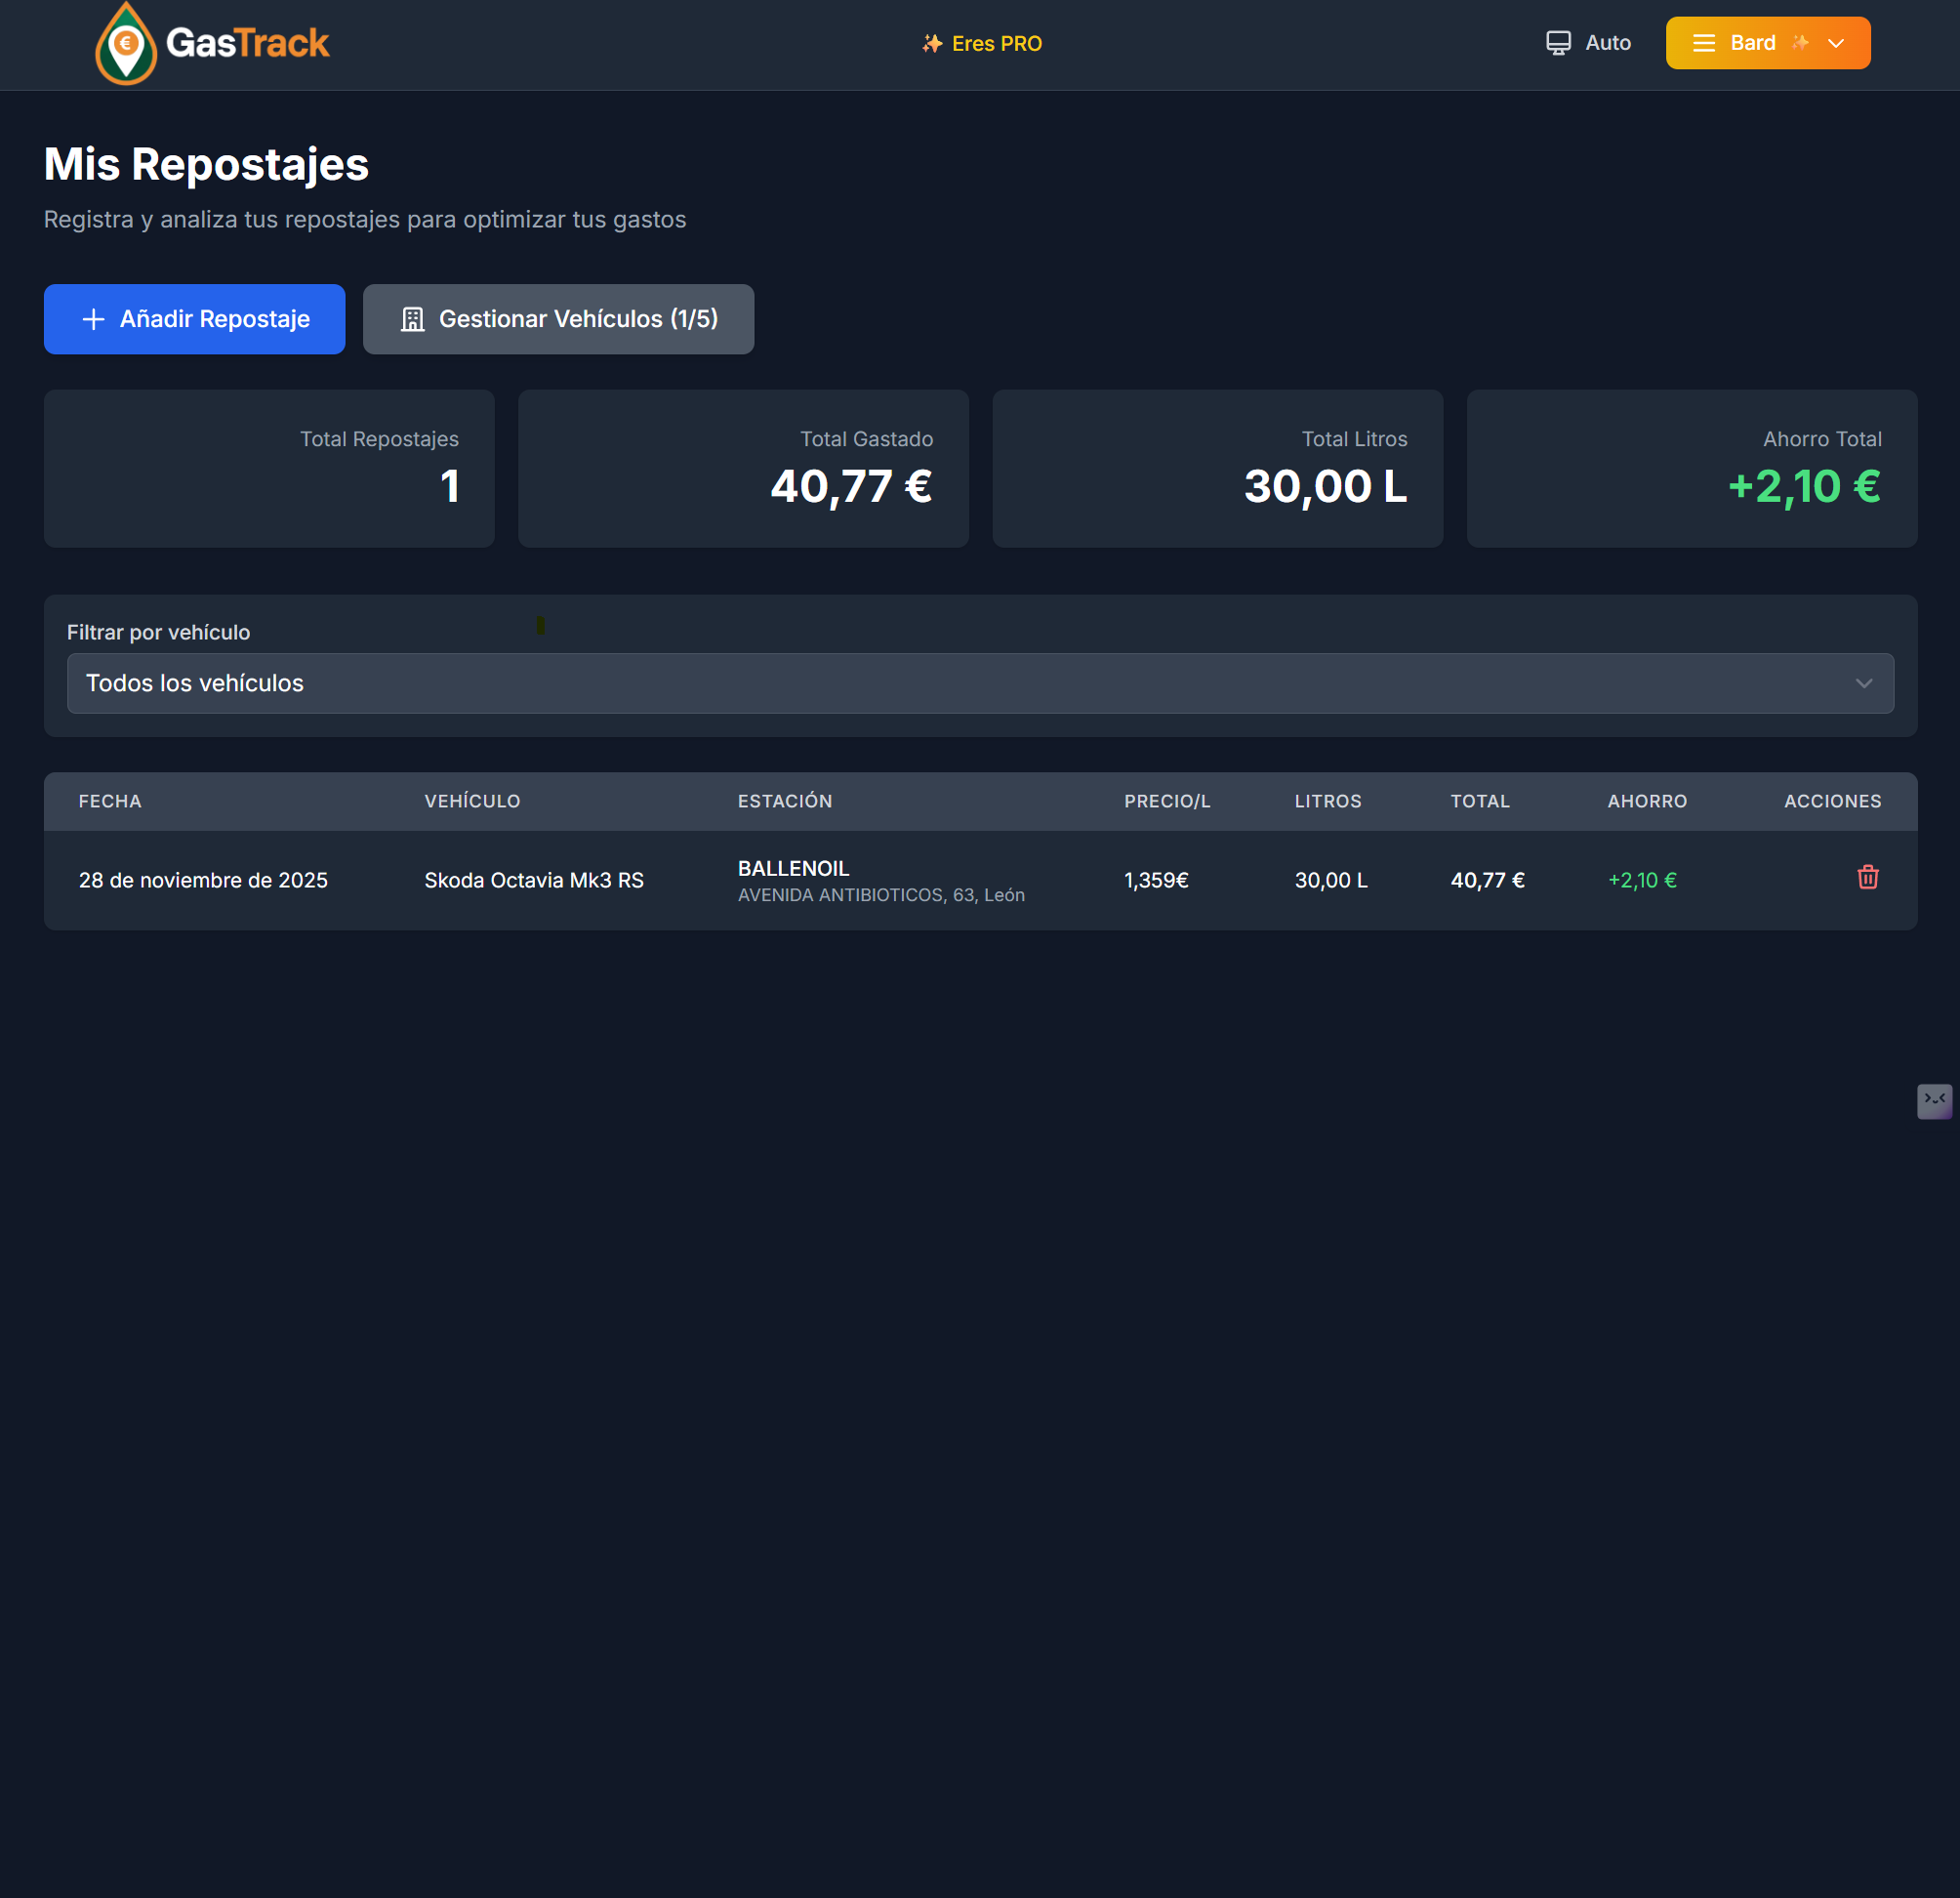
Task: Click the Total Litros value 30,00 L
Action: pos(1325,486)
